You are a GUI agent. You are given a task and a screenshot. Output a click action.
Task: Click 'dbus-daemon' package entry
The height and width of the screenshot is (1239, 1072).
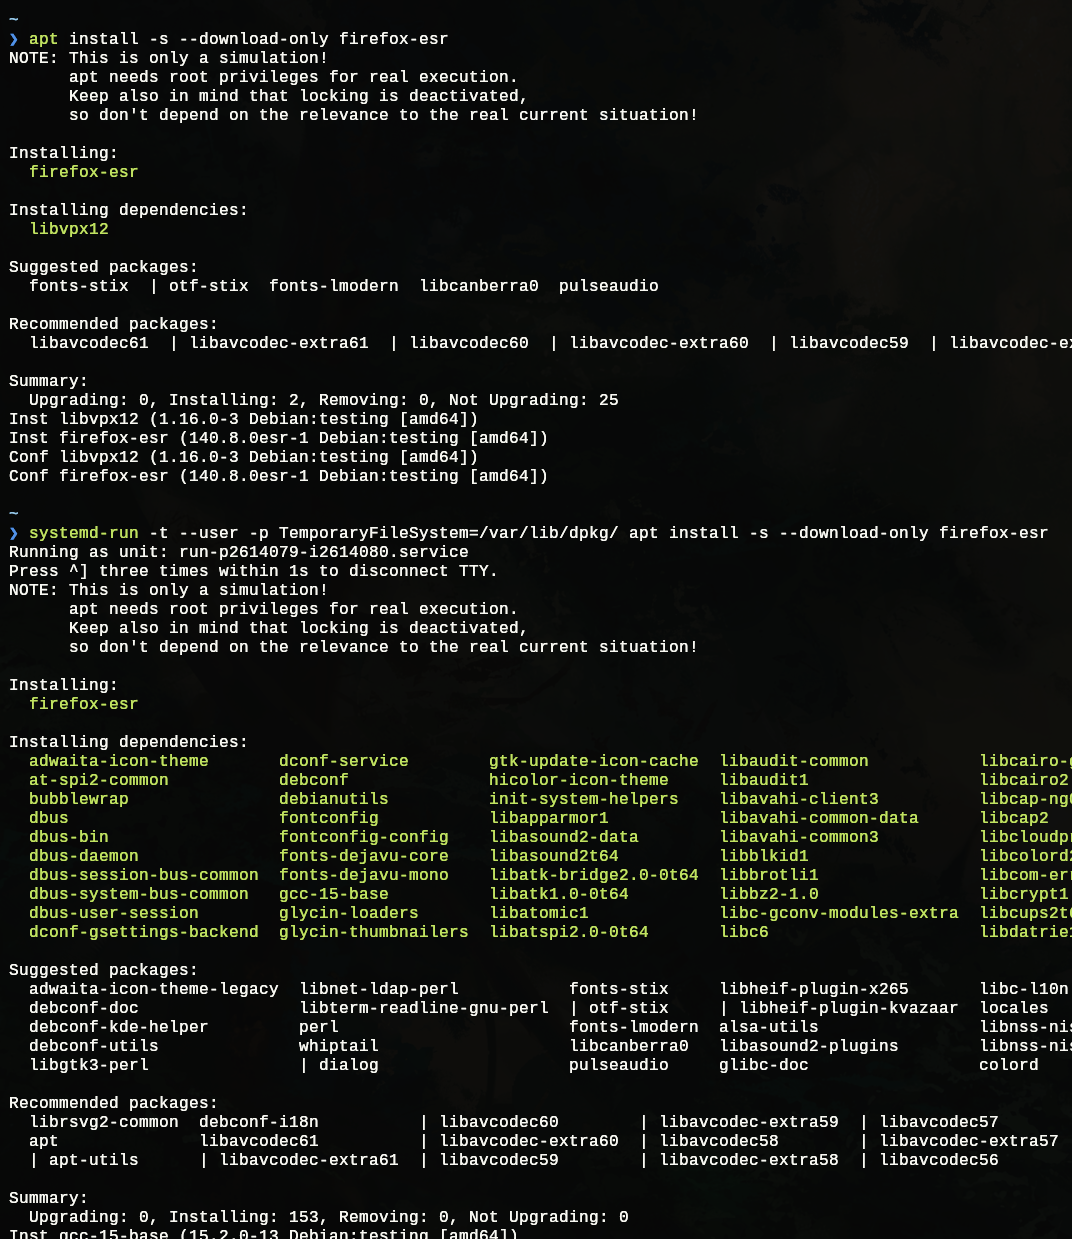pyautogui.click(x=84, y=856)
